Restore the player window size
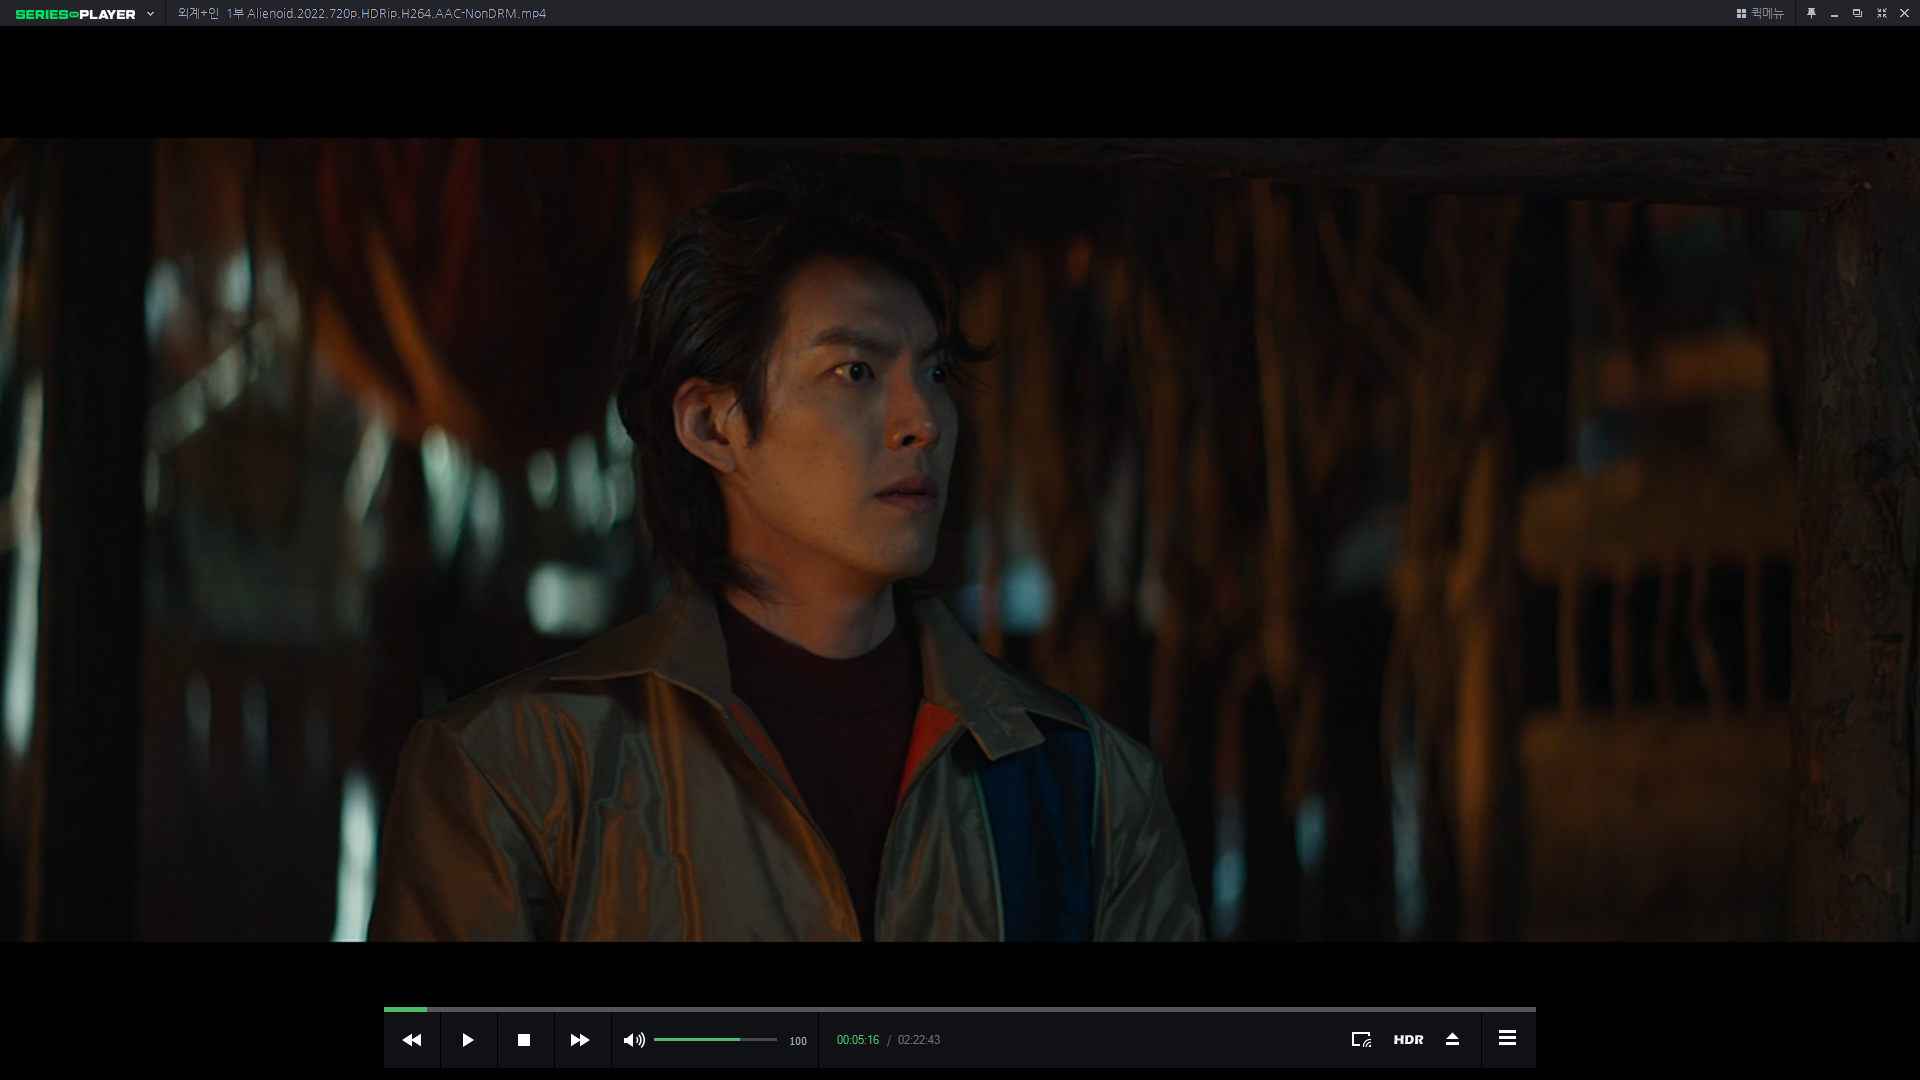Screen dimensions: 1920x1080 1857,13
